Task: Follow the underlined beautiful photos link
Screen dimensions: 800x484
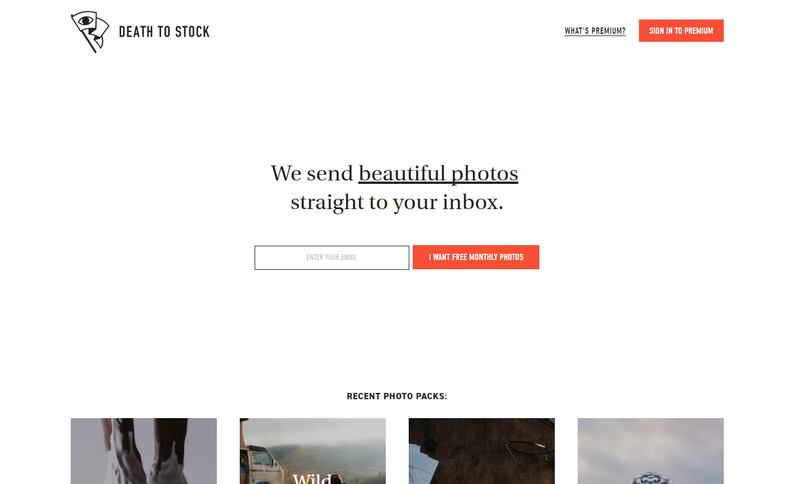Action: 438,173
